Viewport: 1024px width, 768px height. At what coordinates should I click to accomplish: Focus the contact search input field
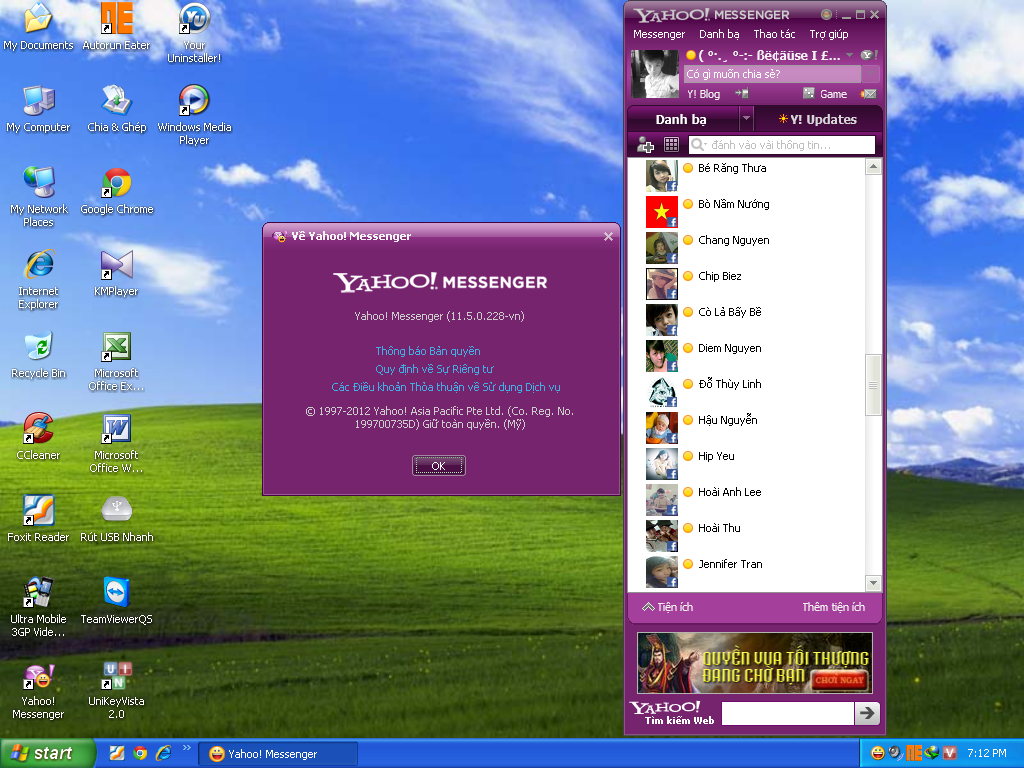click(x=781, y=144)
